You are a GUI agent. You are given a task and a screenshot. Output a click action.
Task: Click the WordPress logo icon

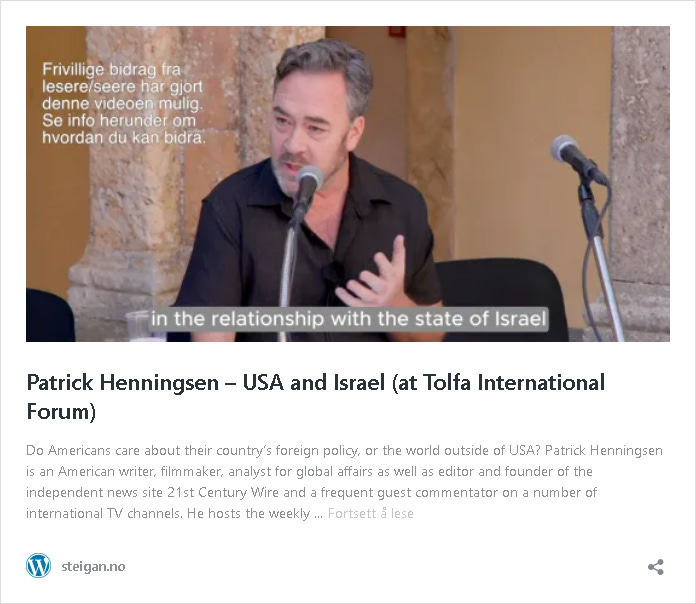point(39,565)
